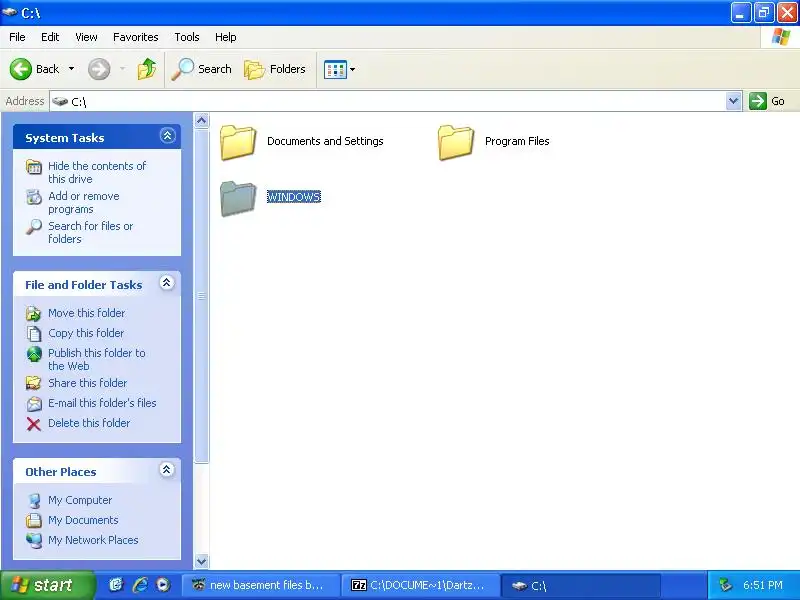Click the green Back arrow button

click(x=21, y=69)
